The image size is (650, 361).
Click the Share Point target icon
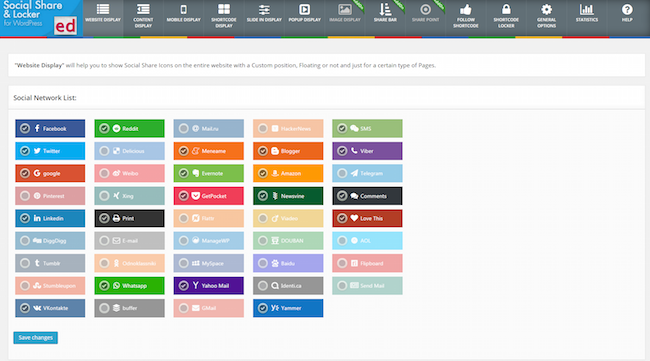point(425,9)
